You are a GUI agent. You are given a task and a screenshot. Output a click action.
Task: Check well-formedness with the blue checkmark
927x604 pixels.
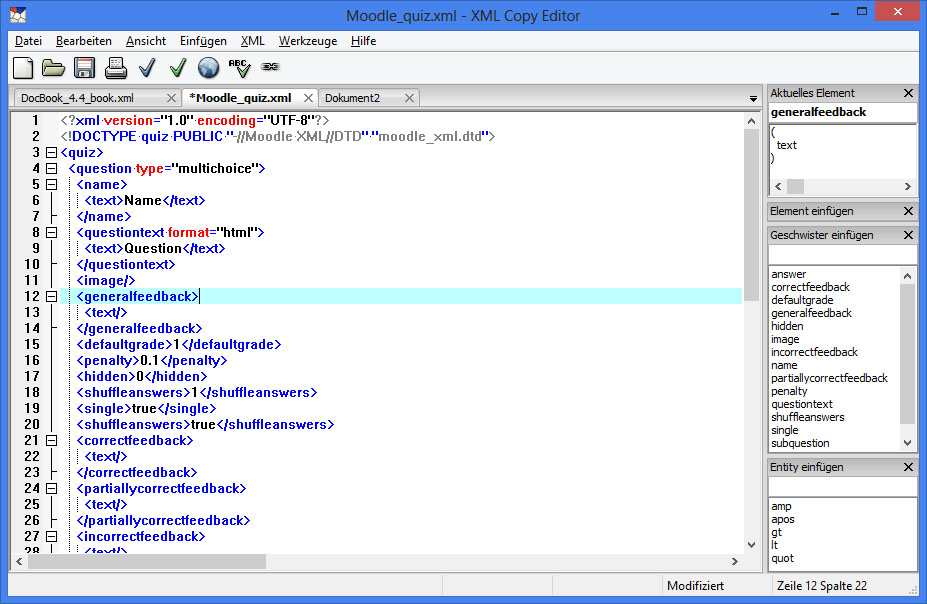point(147,68)
